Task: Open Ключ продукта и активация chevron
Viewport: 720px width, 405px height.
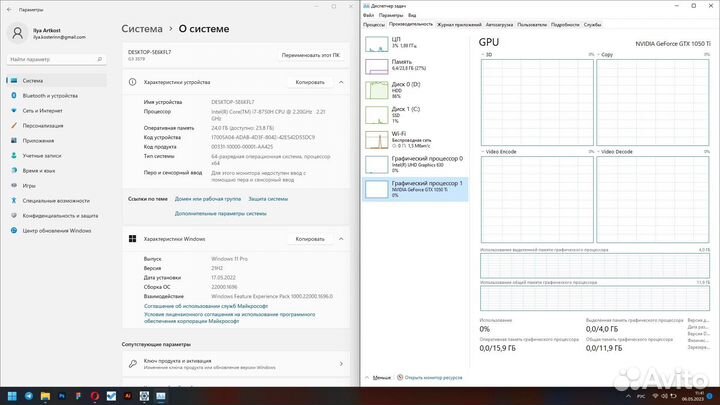Action: [341, 364]
